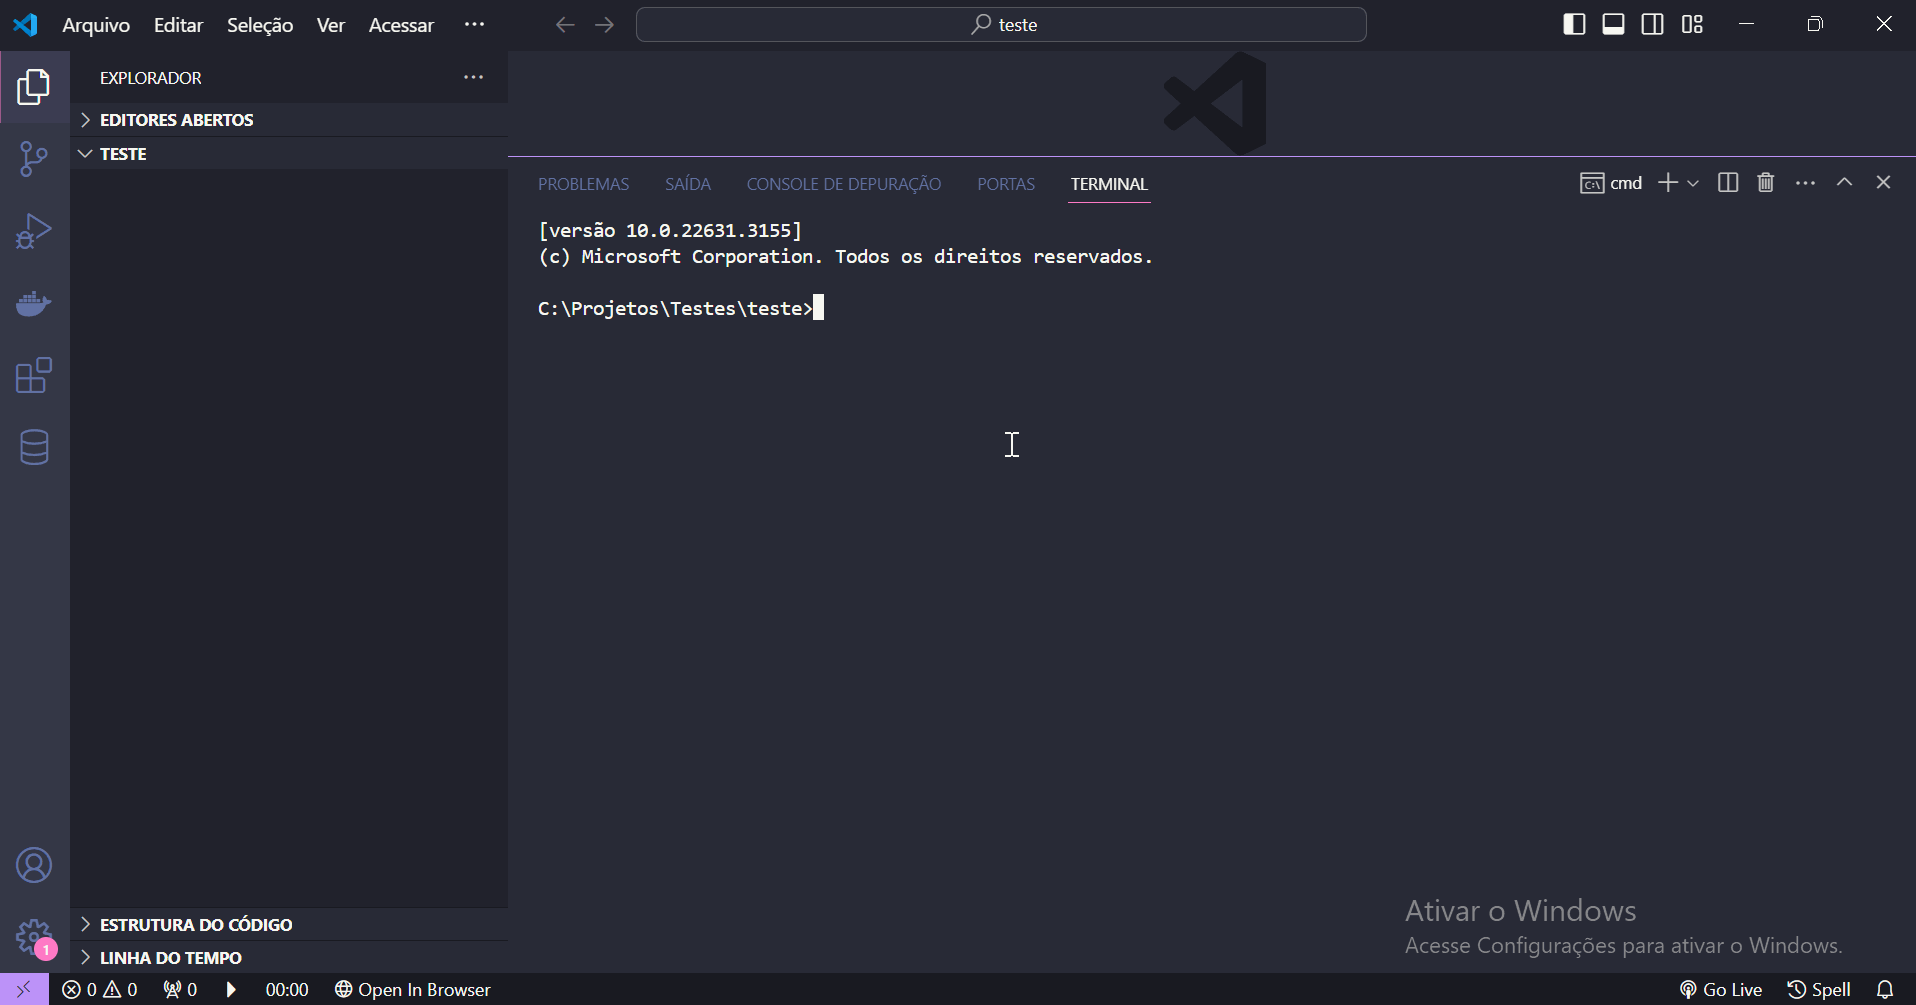
Task: Open the Source Control view
Action: [x=34, y=159]
